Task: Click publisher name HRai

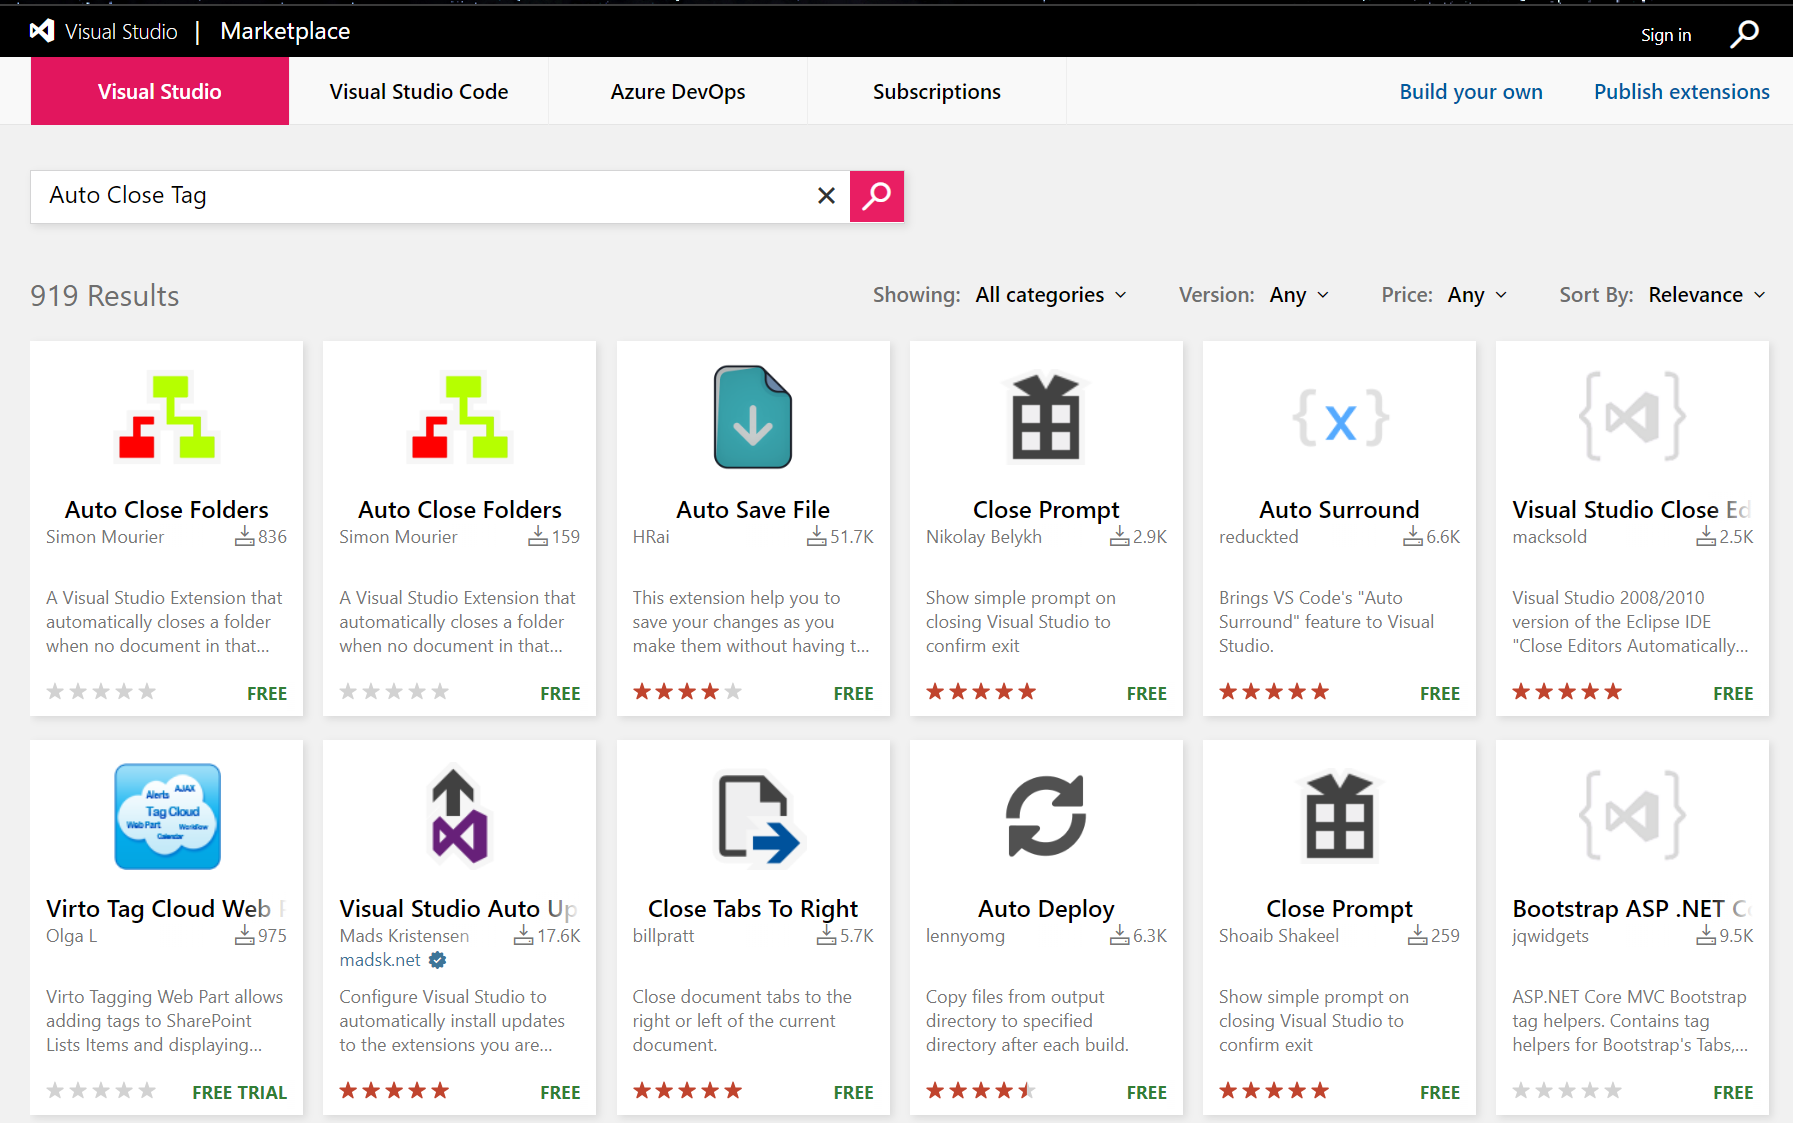Action: 651,537
